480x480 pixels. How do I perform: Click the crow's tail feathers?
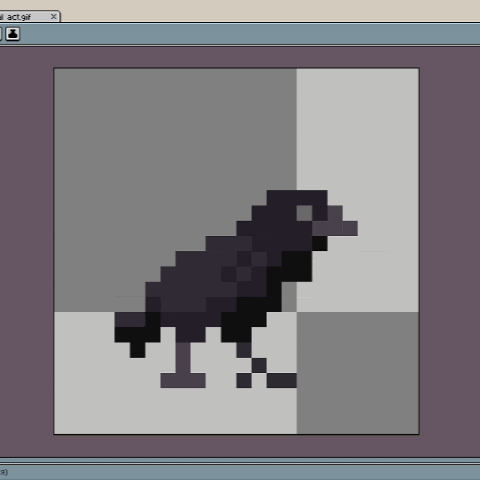[130, 320]
